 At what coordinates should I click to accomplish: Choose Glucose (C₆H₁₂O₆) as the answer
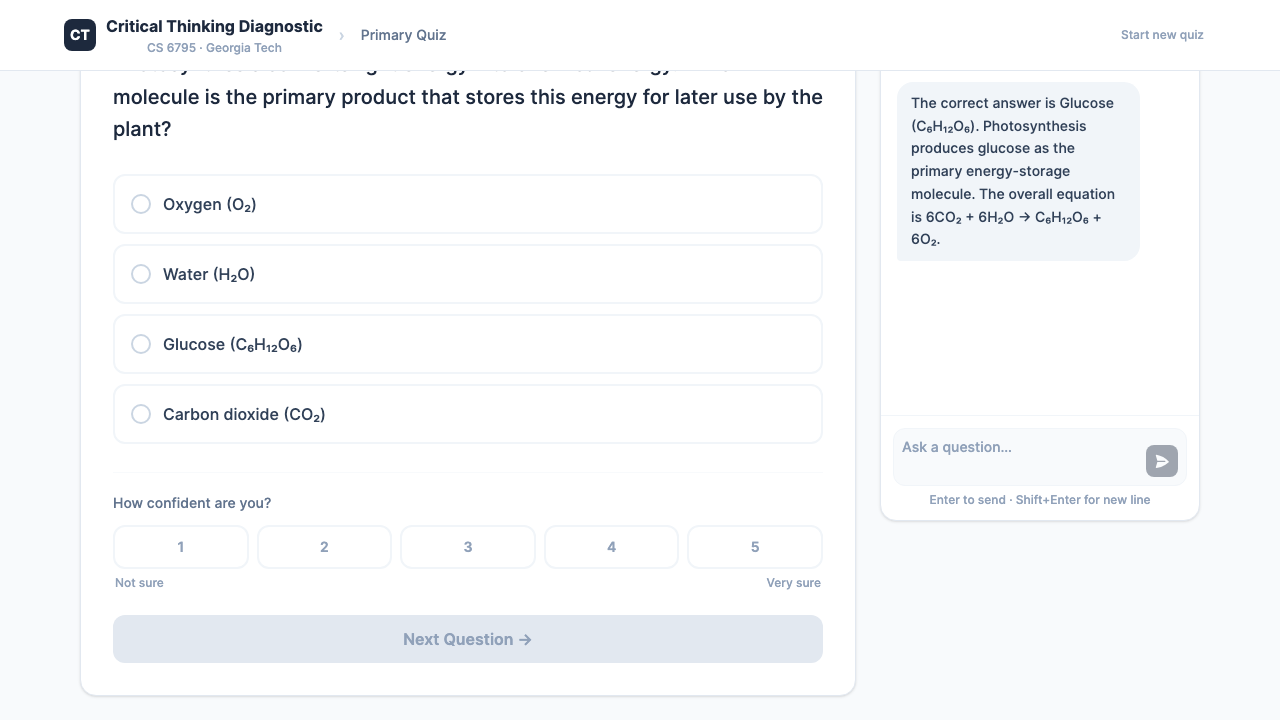(x=467, y=344)
